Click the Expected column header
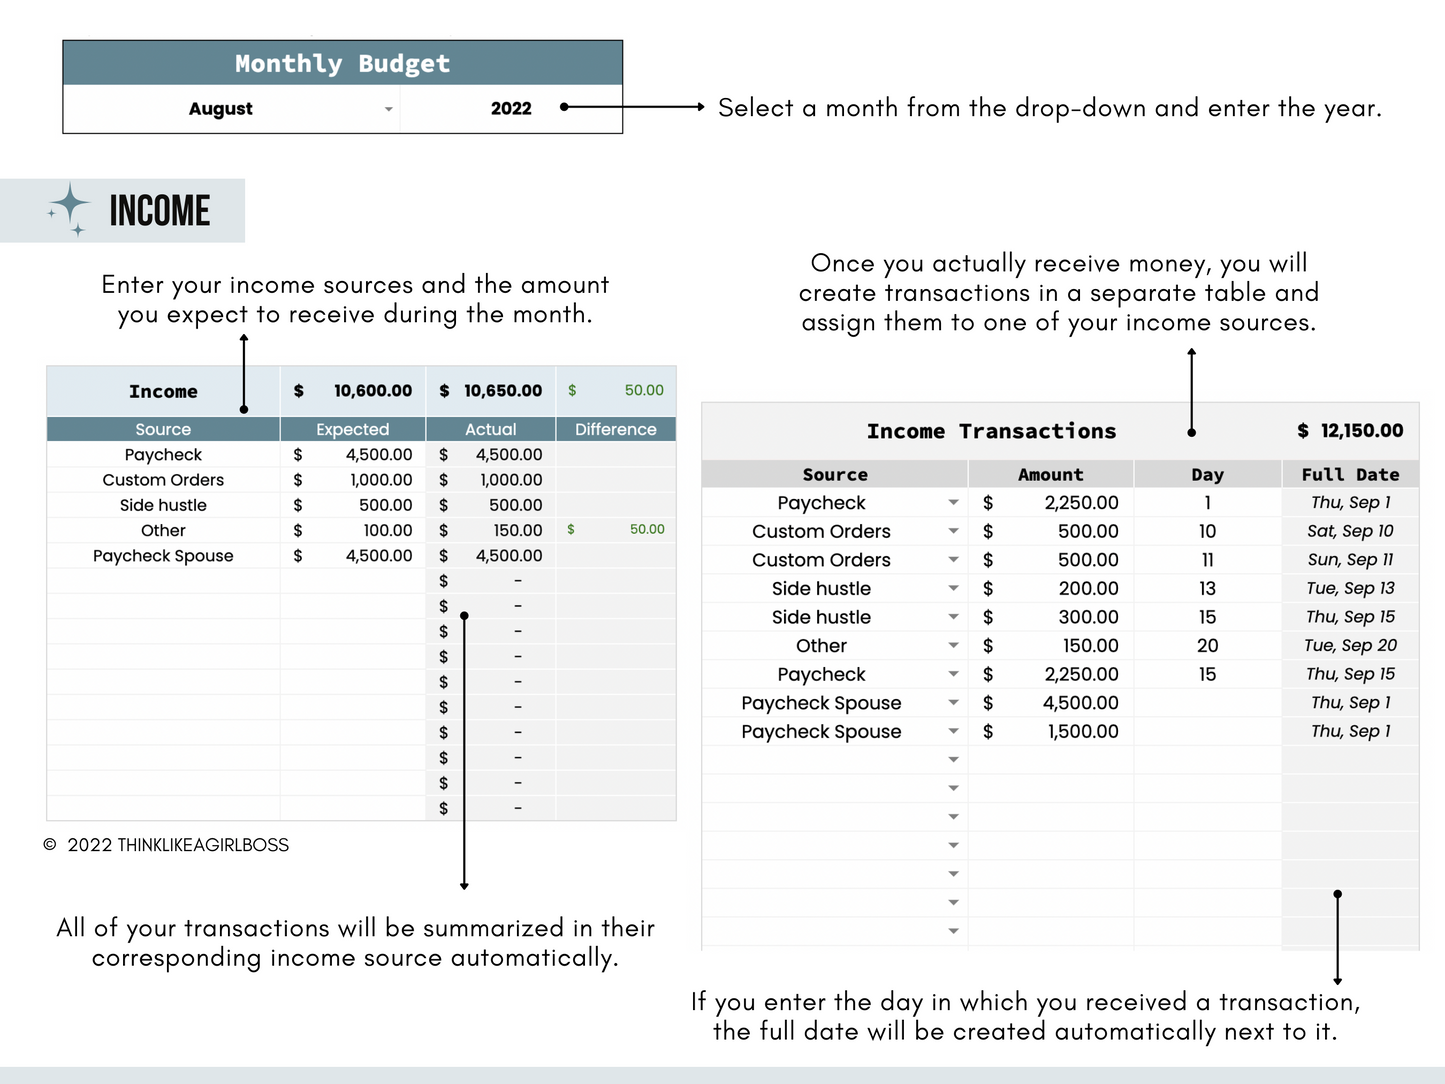 [x=352, y=430]
